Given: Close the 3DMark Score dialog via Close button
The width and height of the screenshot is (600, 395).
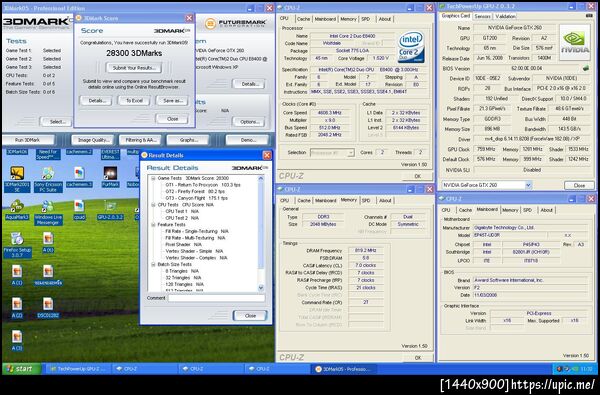Looking at the screenshot, I should (173, 119).
